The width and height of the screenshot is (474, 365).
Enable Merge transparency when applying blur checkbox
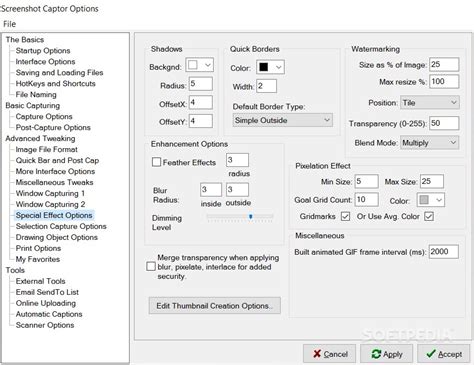pyautogui.click(x=151, y=266)
